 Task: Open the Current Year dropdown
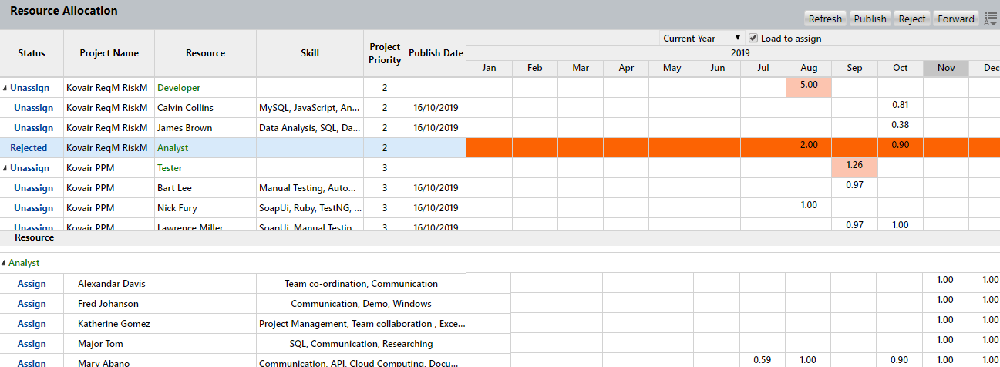click(702, 38)
